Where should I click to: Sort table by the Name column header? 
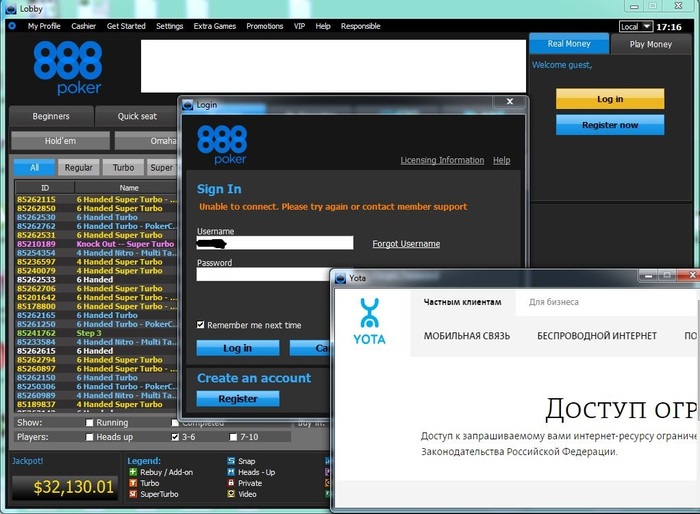tap(127, 188)
